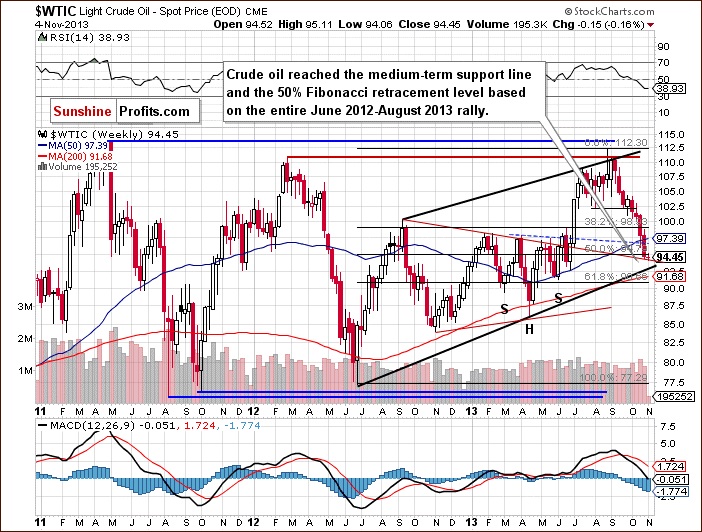
Task: Click the Volume 195,252 legend entry
Action: 80,167
